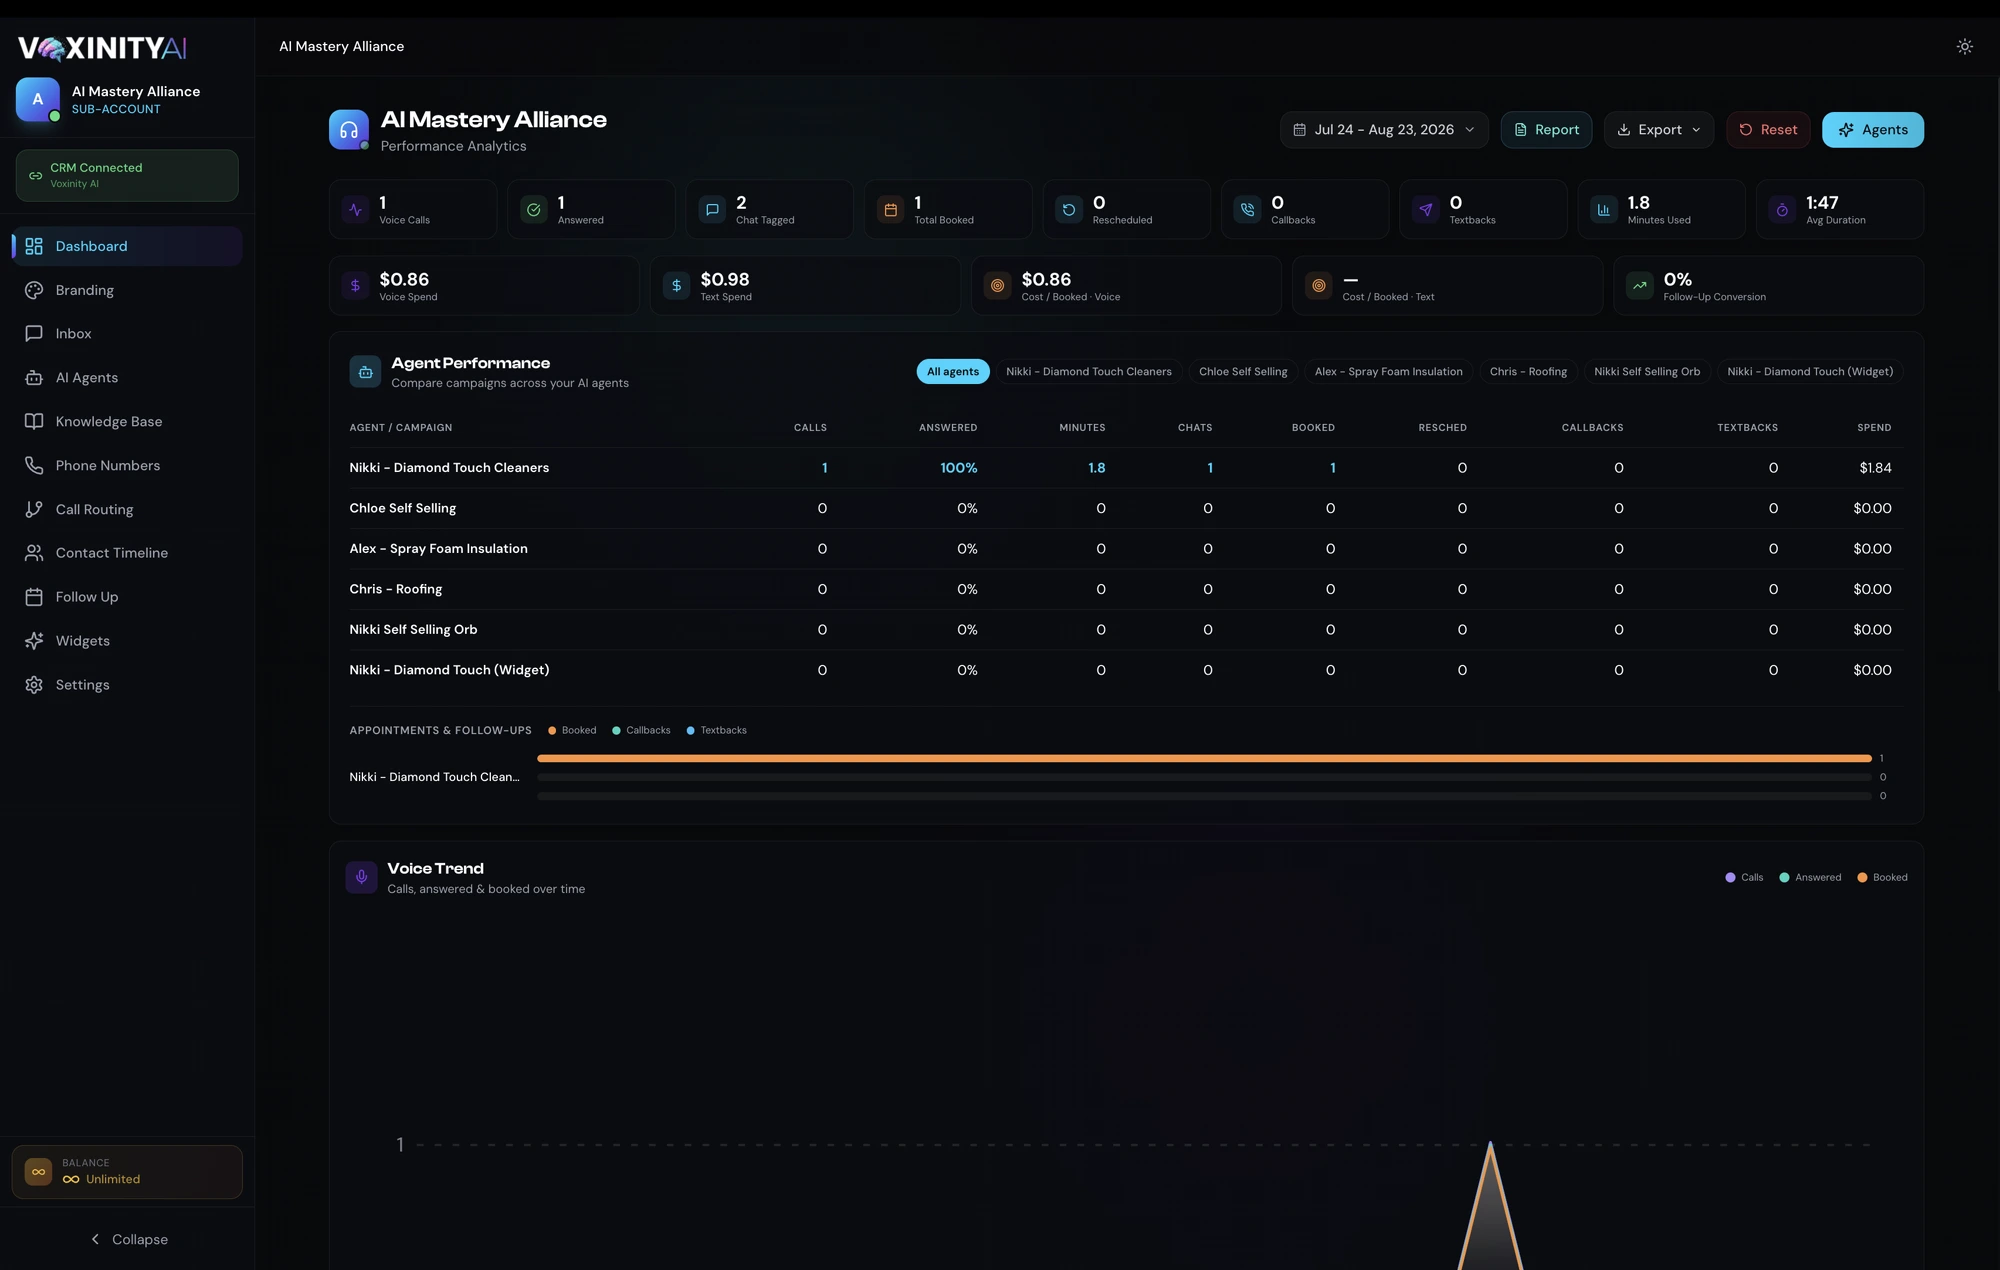The image size is (2000, 1270).
Task: Click the Cost / Booked Text target icon
Action: click(x=1319, y=286)
